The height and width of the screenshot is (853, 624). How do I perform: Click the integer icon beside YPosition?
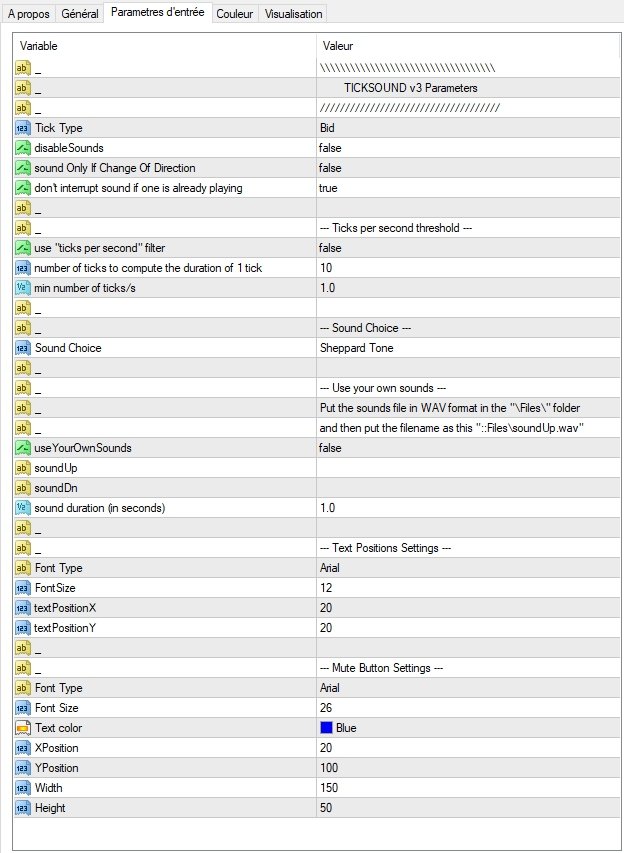pos(23,768)
